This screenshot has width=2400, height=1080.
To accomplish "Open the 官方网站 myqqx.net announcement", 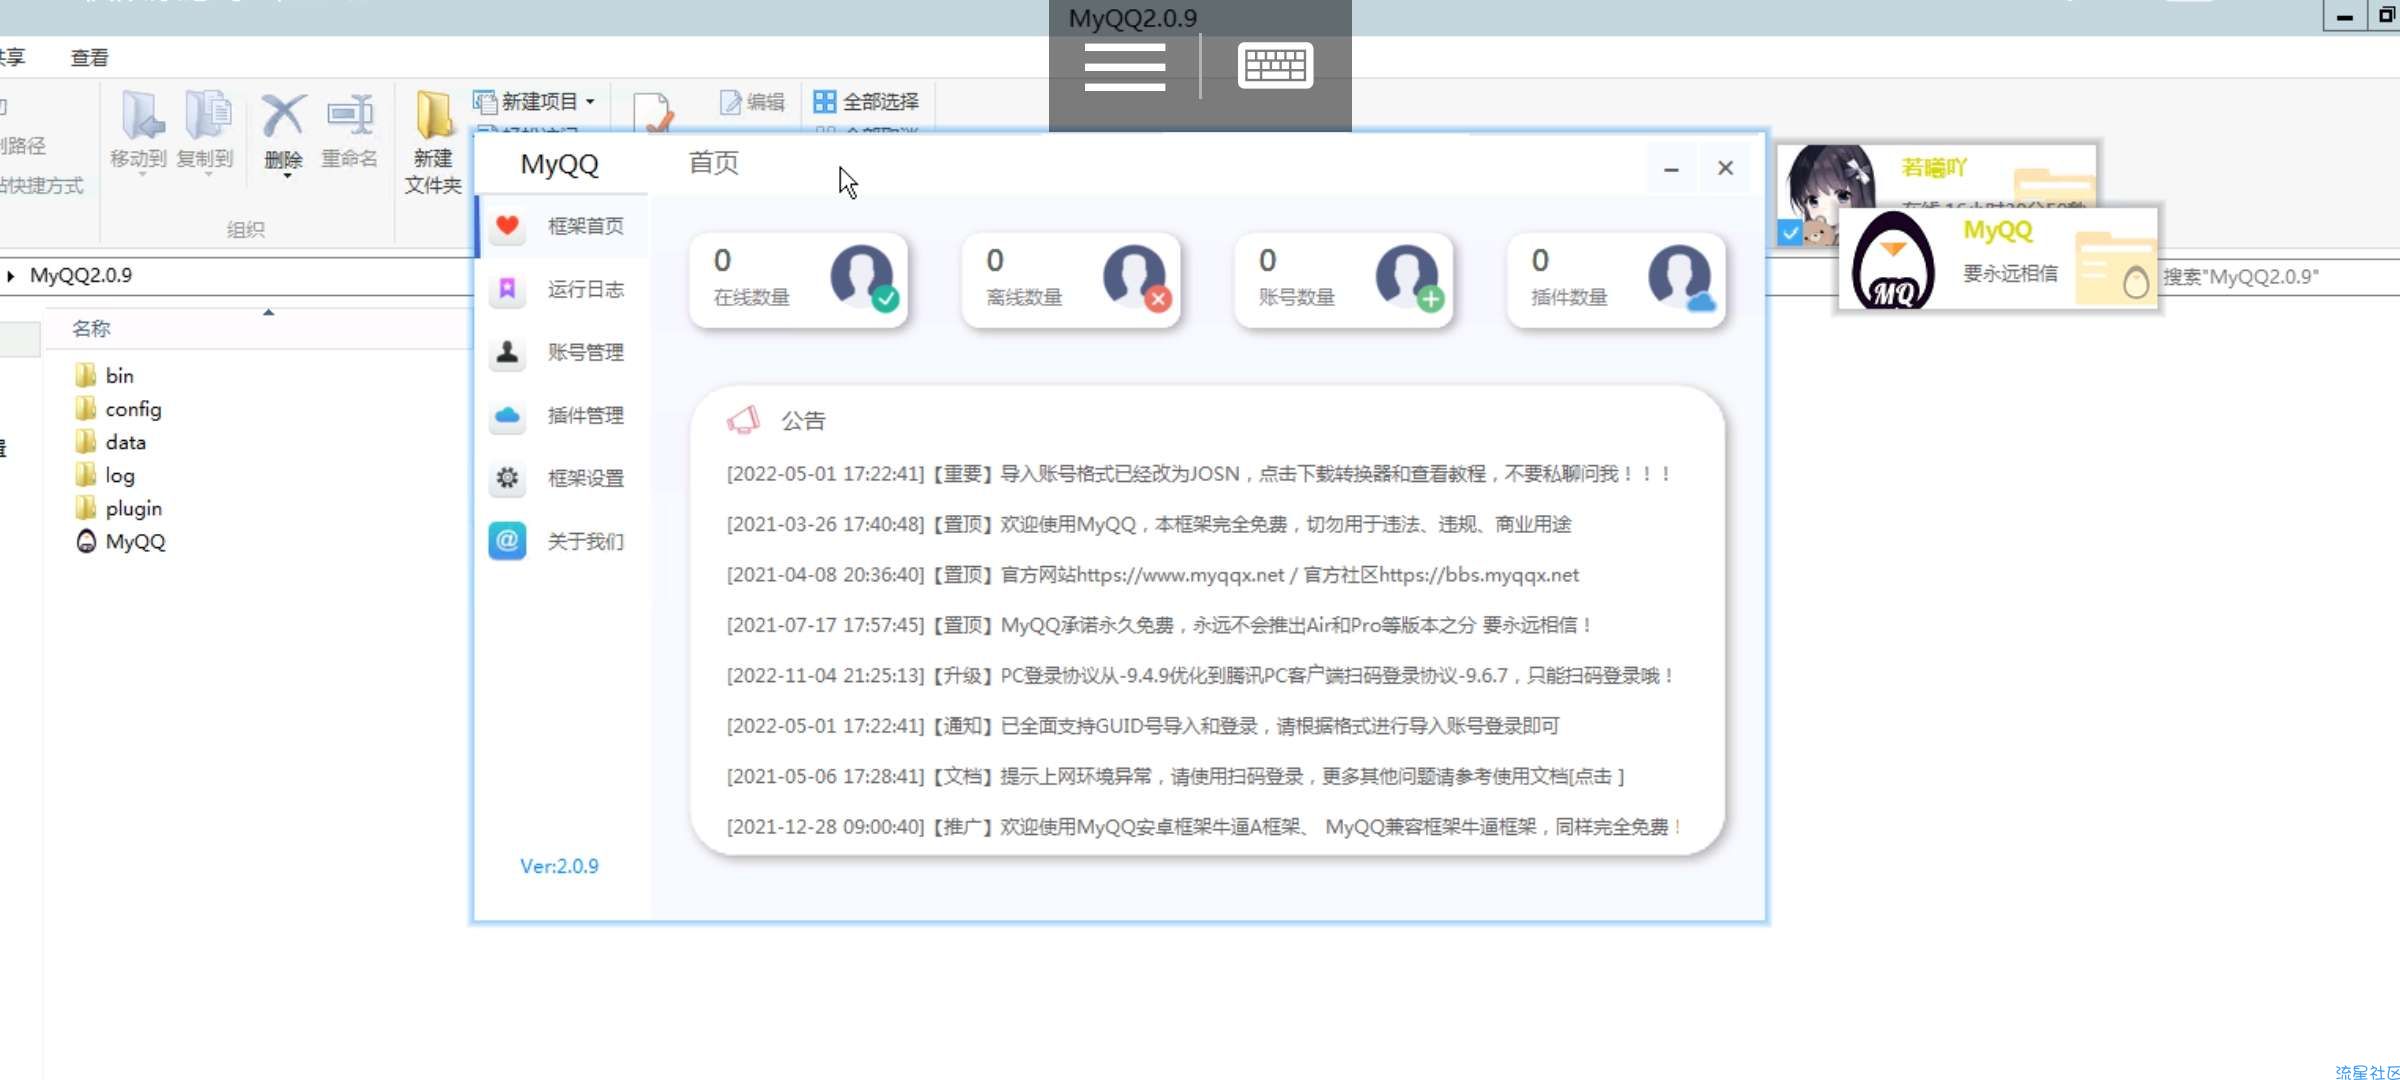I will tap(1153, 575).
